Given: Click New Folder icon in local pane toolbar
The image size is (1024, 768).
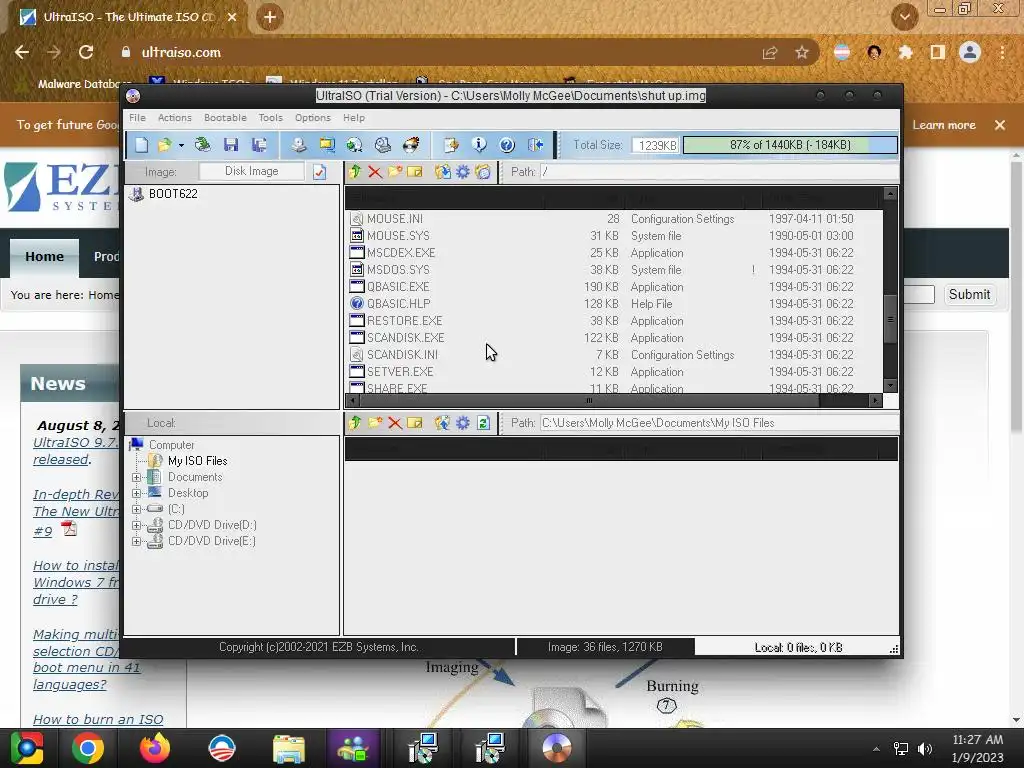Looking at the screenshot, I should pos(375,423).
